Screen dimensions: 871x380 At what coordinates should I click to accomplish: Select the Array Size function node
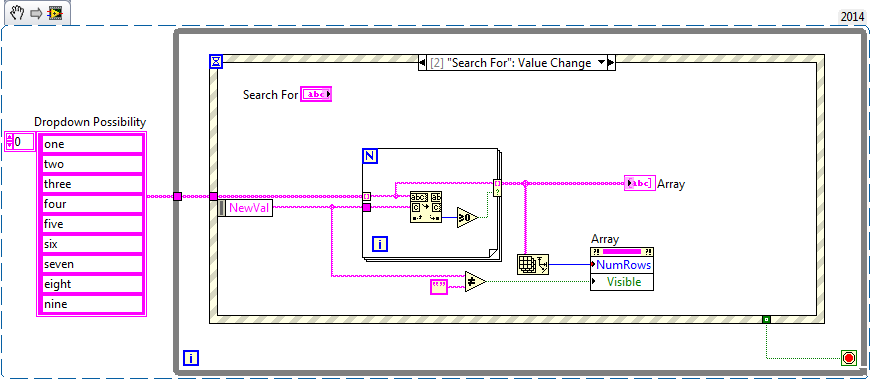pos(533,264)
